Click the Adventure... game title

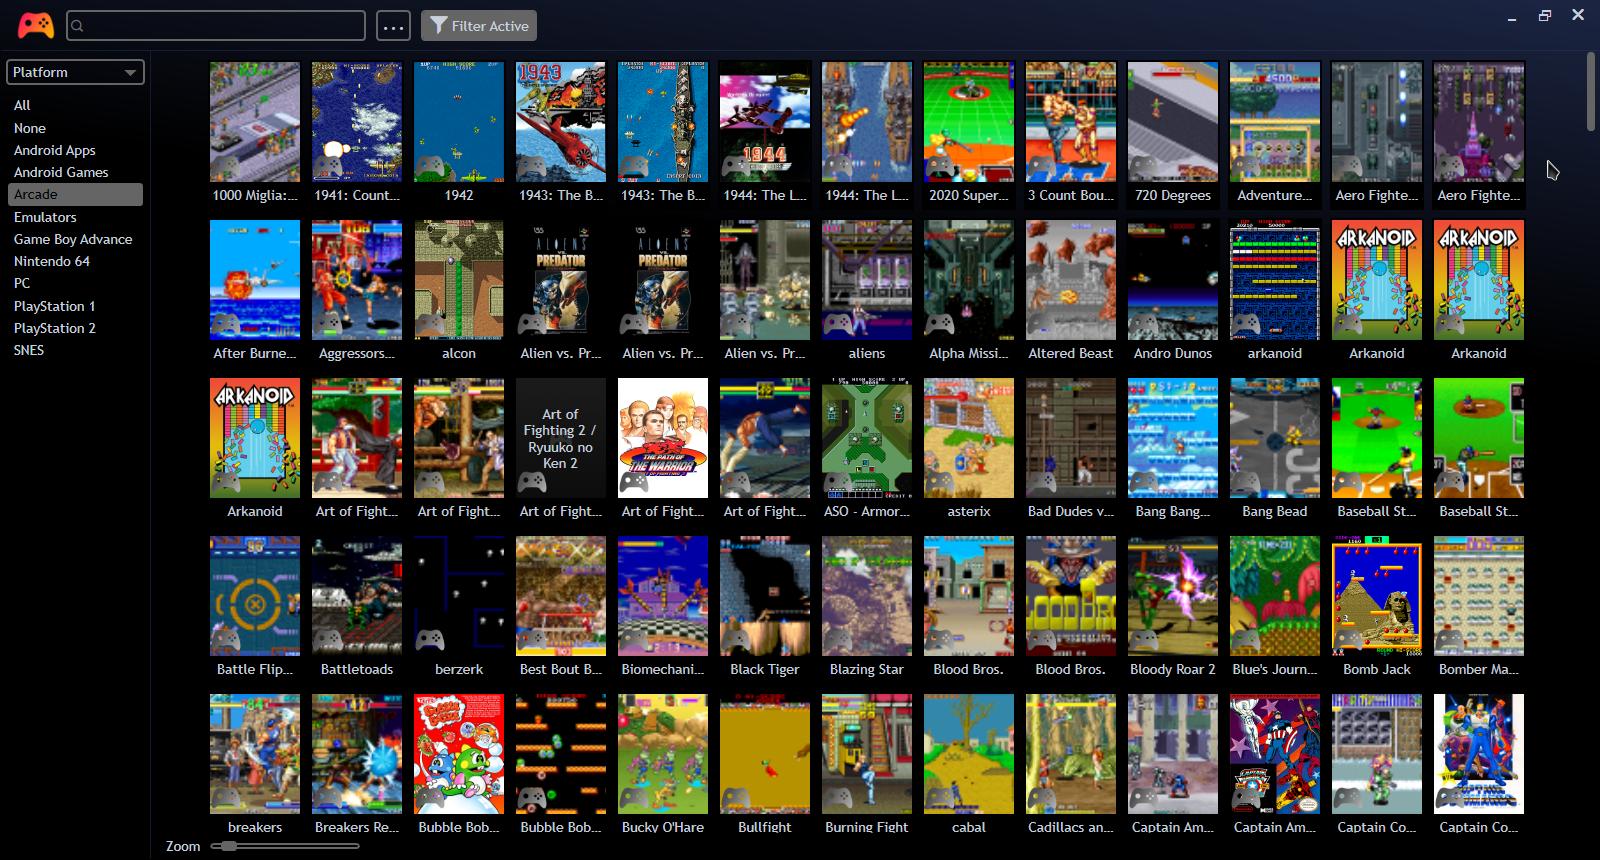1275,195
